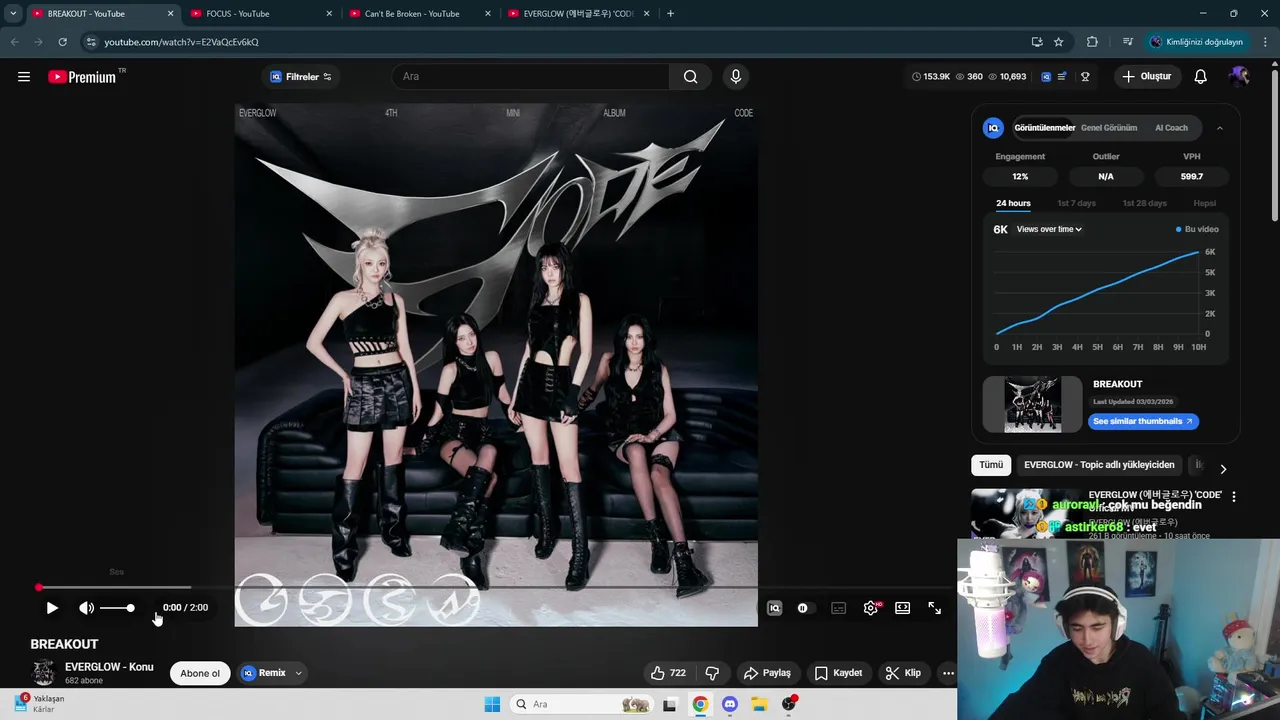Open Windows Start menu

492,704
